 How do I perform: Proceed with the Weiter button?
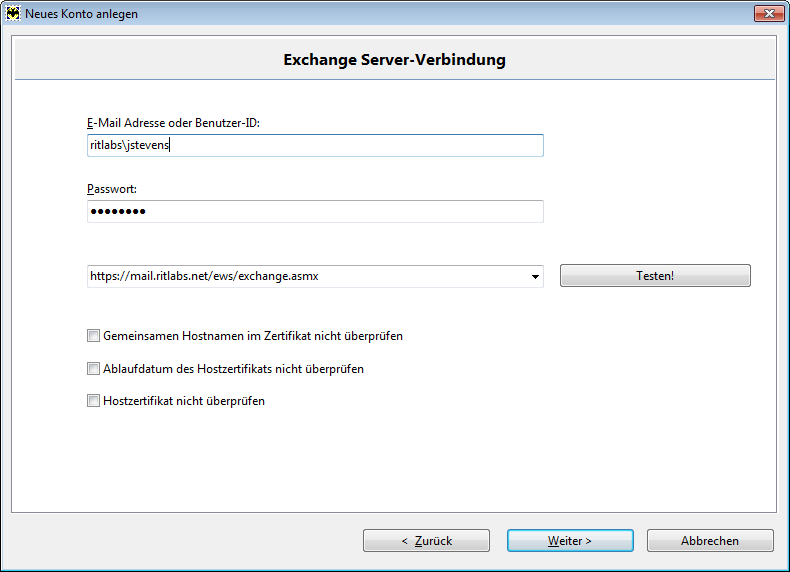570,541
